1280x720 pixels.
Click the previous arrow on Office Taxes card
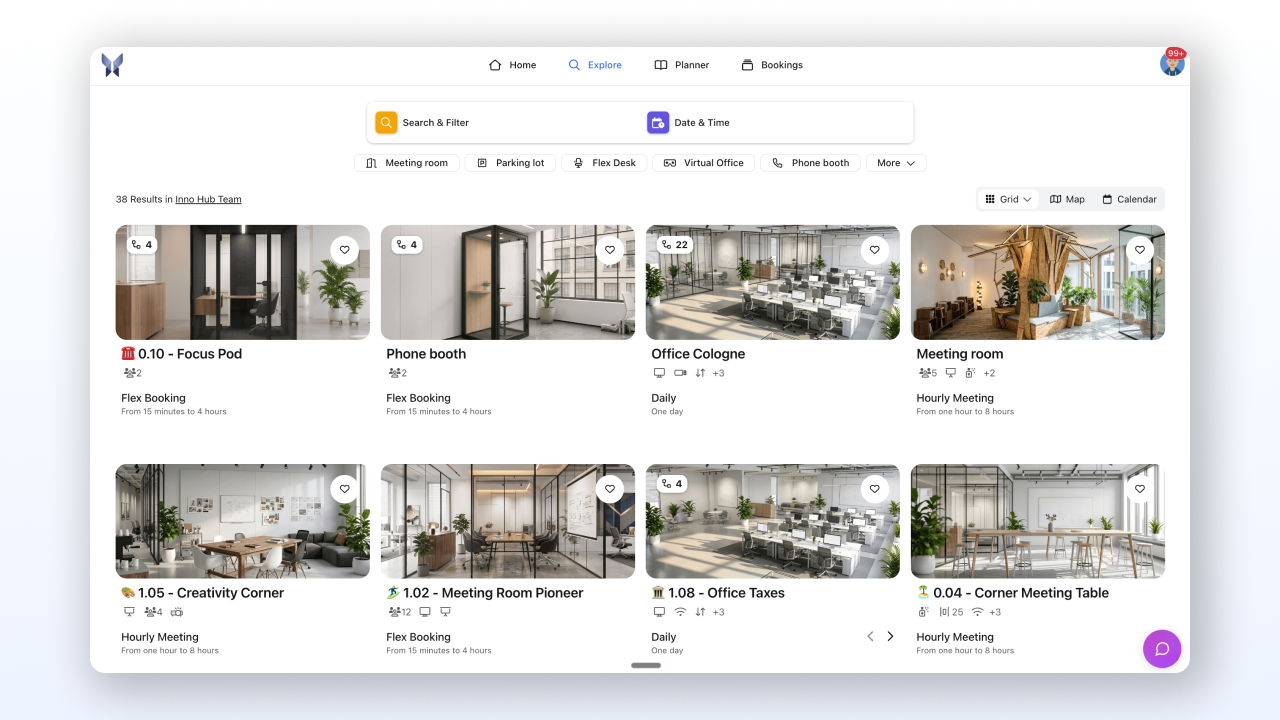[x=870, y=636]
